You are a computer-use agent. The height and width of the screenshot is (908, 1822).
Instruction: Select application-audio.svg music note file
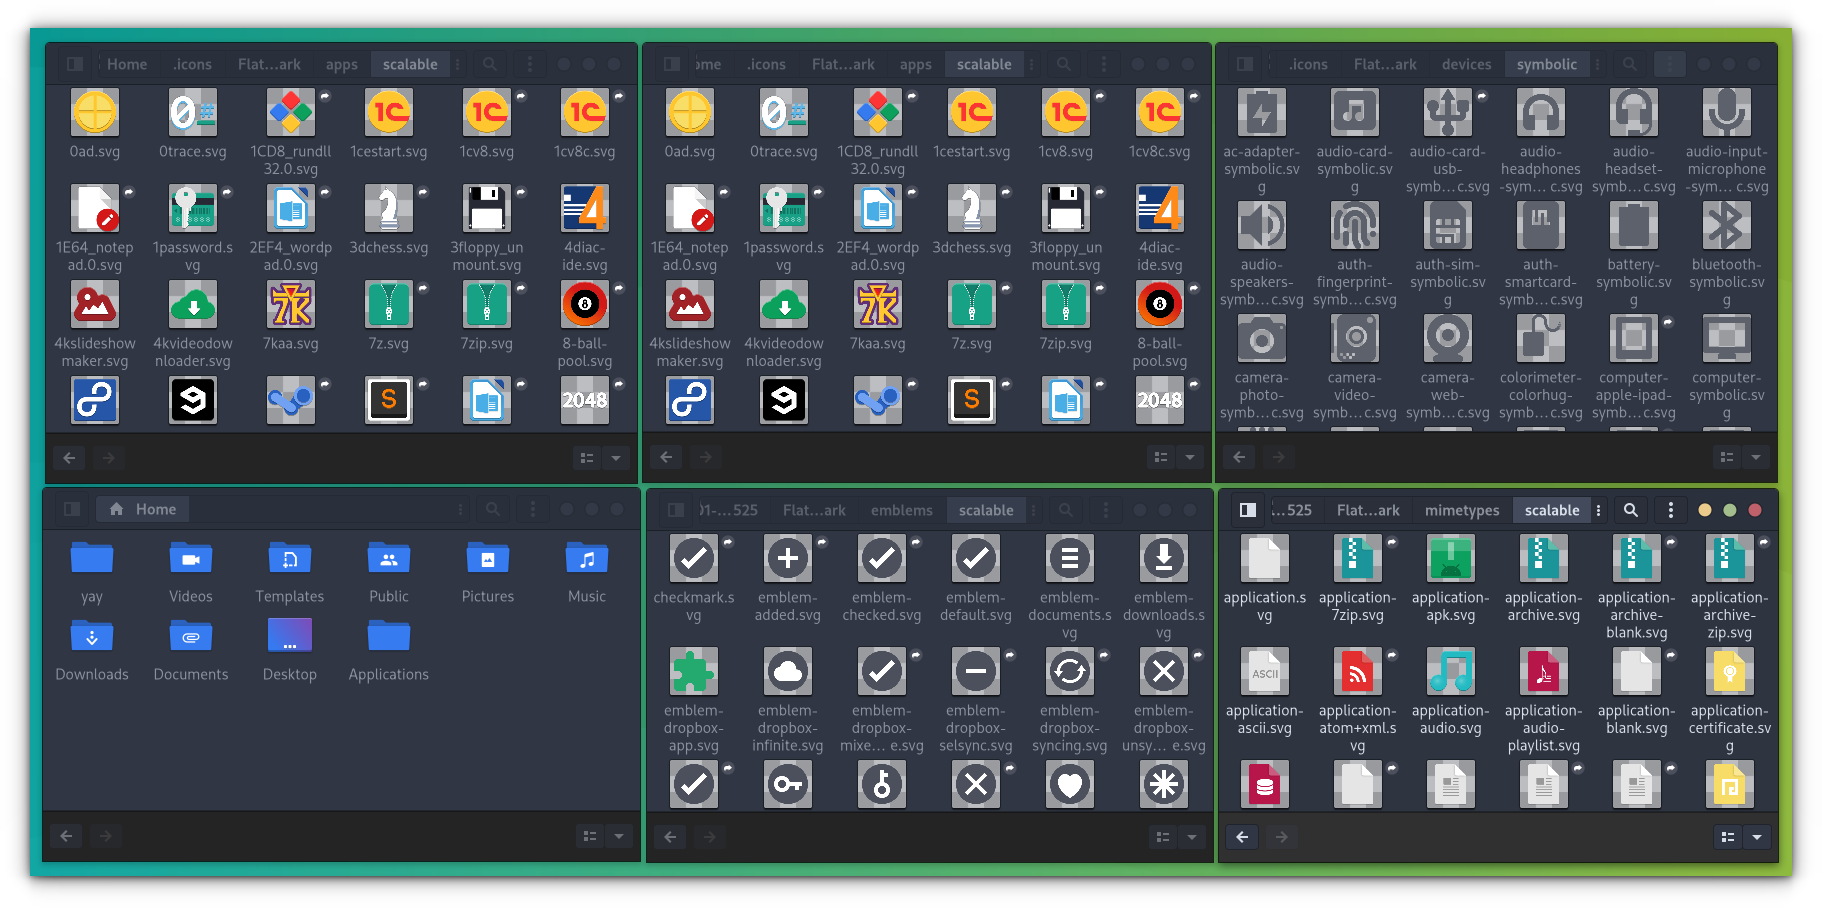(x=1450, y=672)
